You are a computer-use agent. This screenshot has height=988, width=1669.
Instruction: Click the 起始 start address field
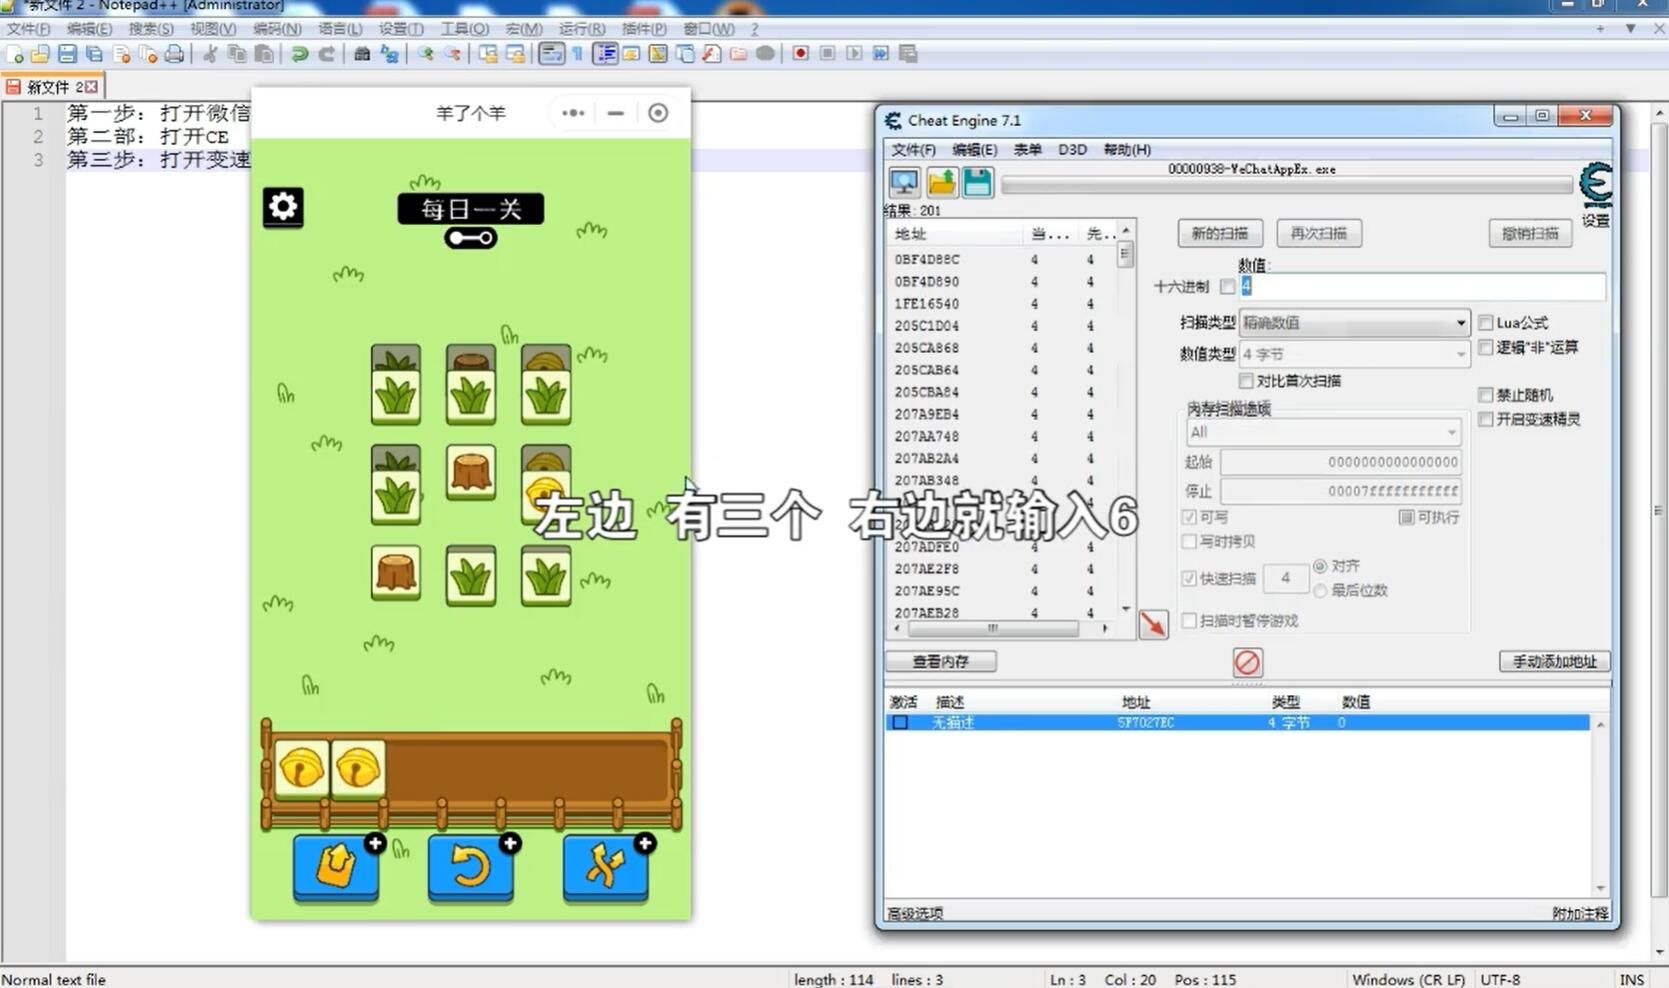tap(1341, 462)
